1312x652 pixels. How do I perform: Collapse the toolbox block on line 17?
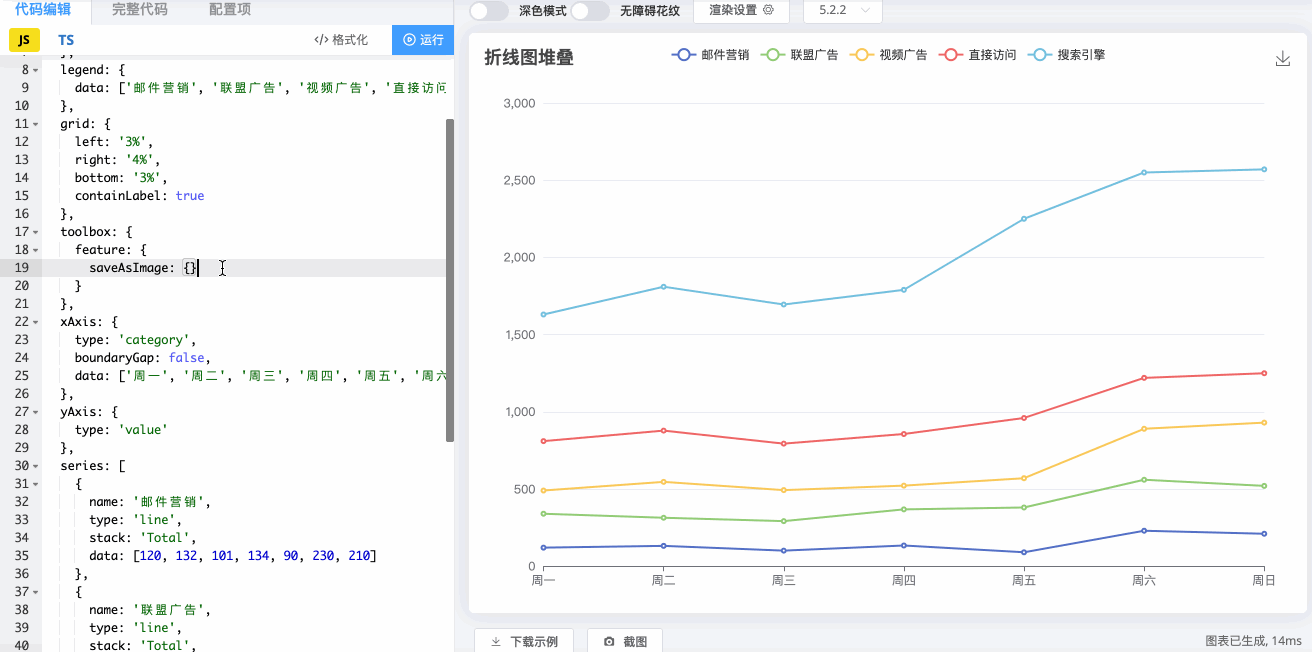(x=34, y=231)
